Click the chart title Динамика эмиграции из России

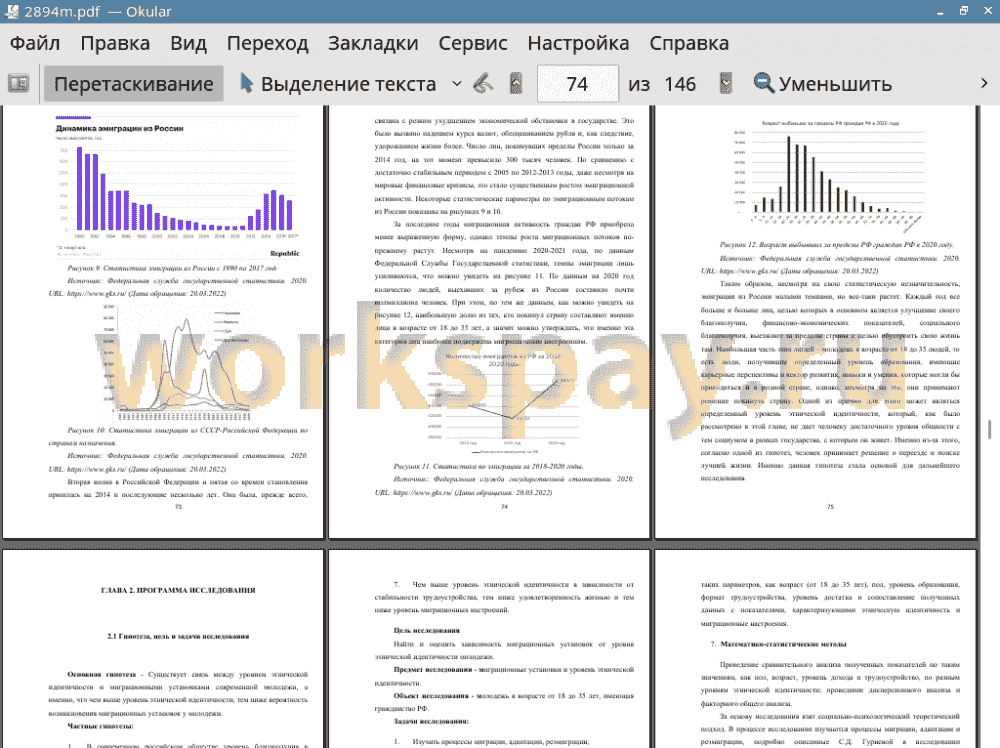click(119, 128)
